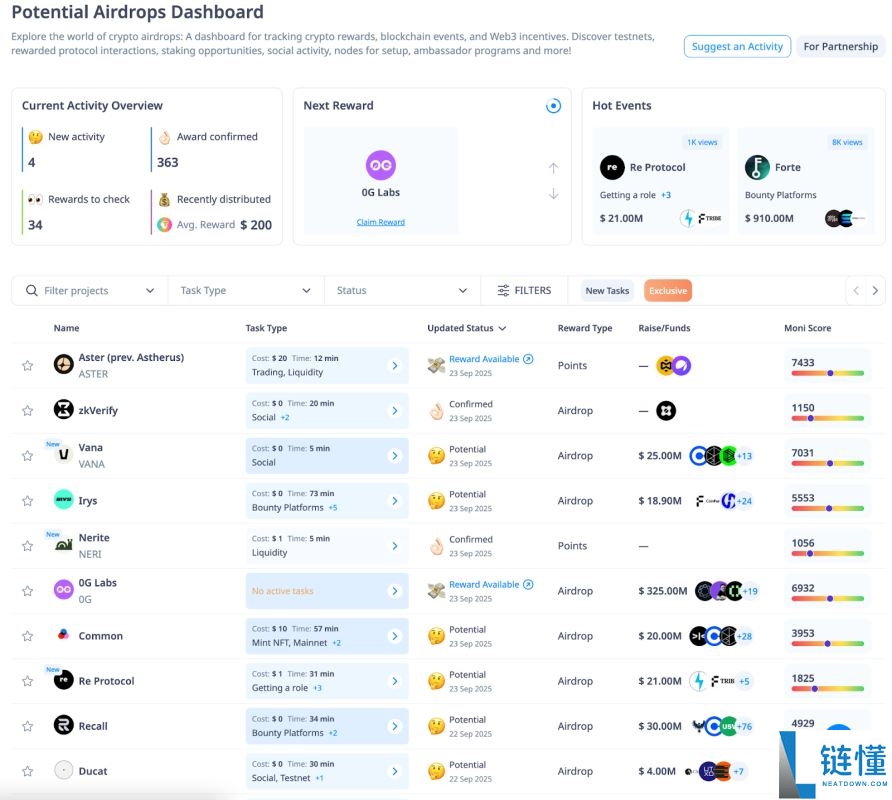Click Vana +13 investors badge
This screenshot has height=800, width=892.
[x=745, y=456]
